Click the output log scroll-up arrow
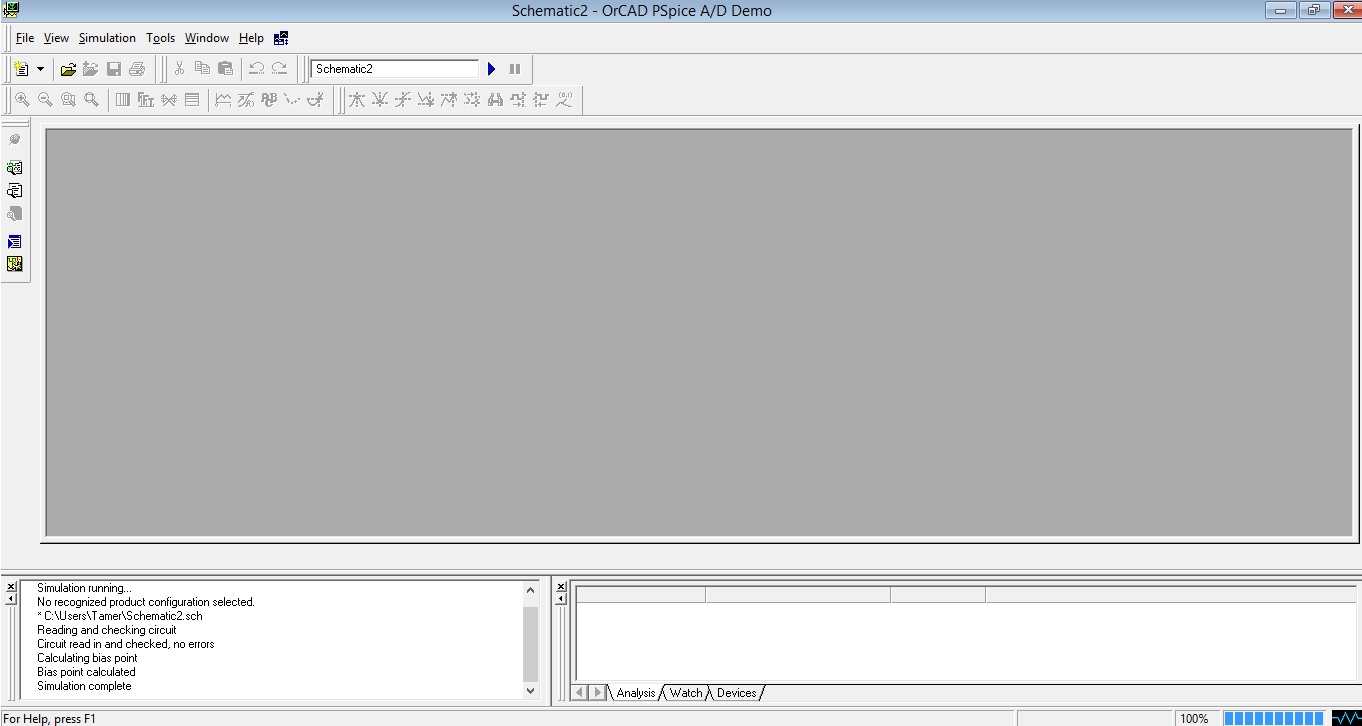Screen dimensions: 1362x726 pos(530,590)
